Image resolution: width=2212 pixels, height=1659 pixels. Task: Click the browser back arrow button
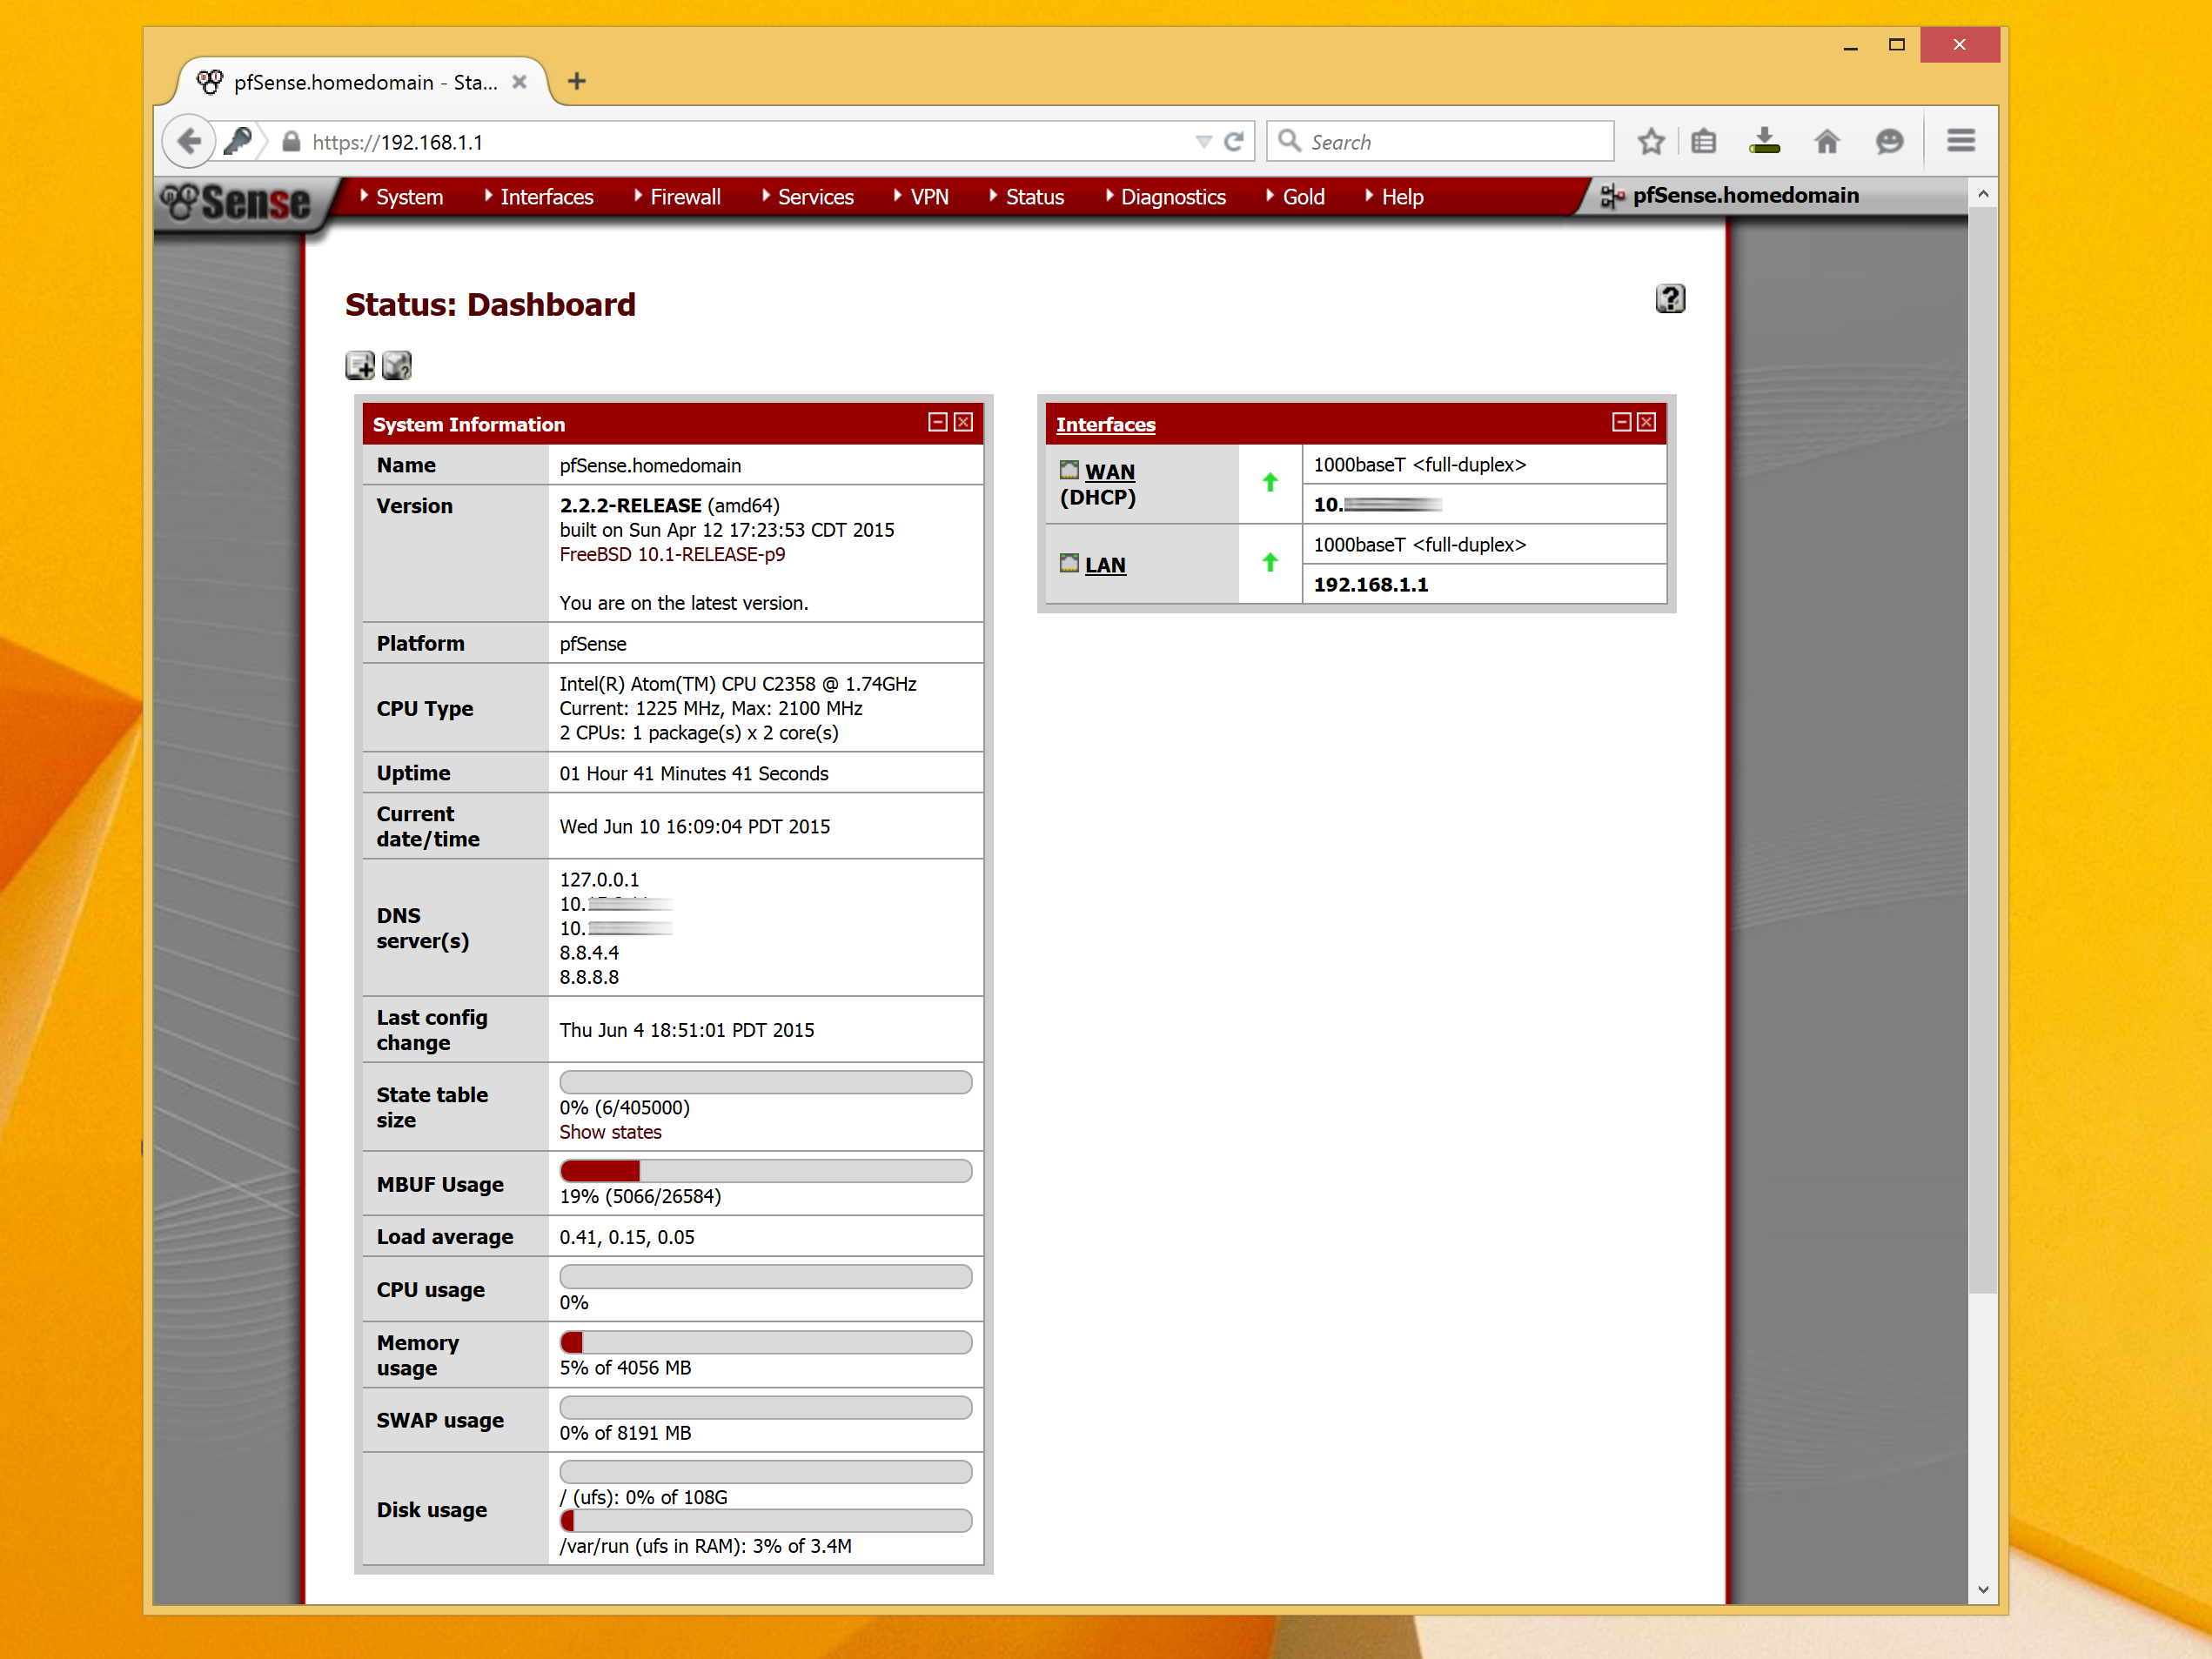pyautogui.click(x=188, y=141)
